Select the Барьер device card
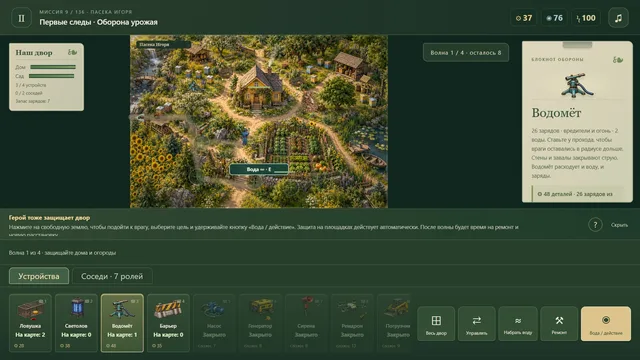 168,323
